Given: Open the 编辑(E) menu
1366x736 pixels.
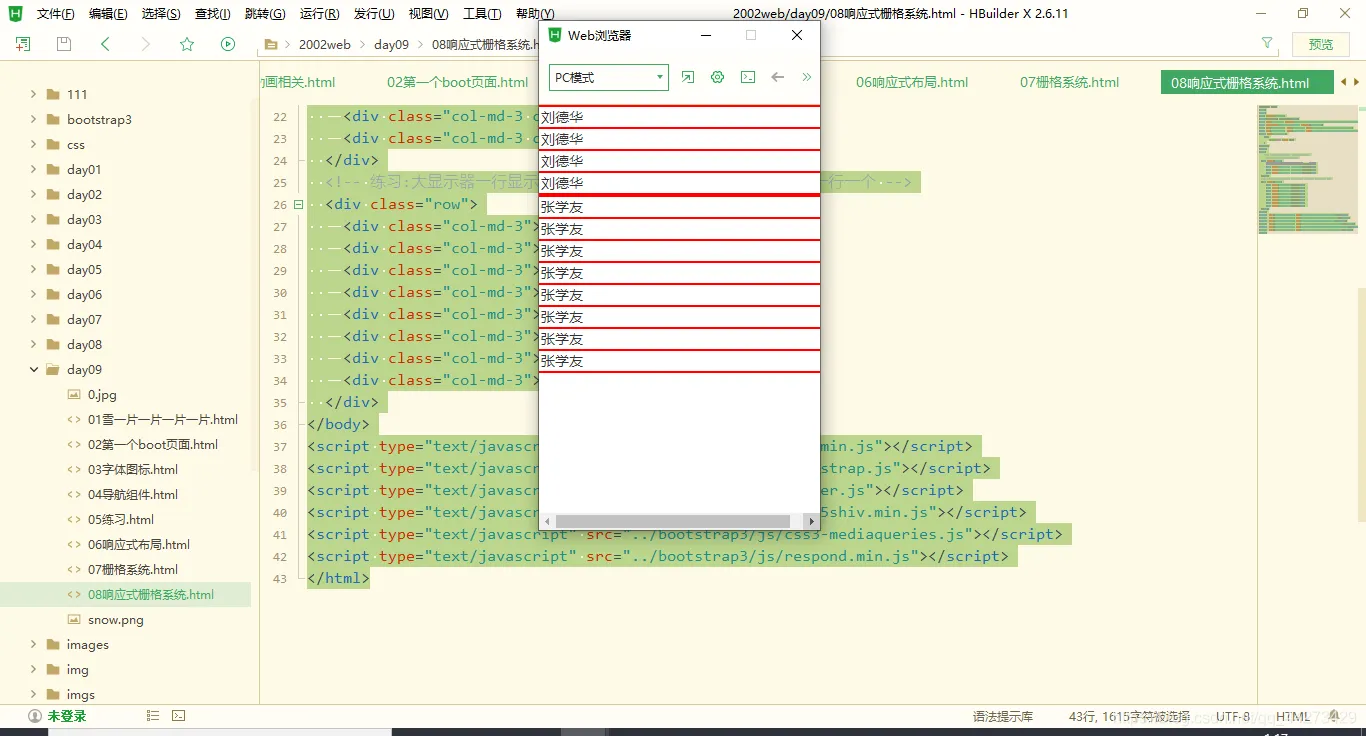Looking at the screenshot, I should (108, 14).
